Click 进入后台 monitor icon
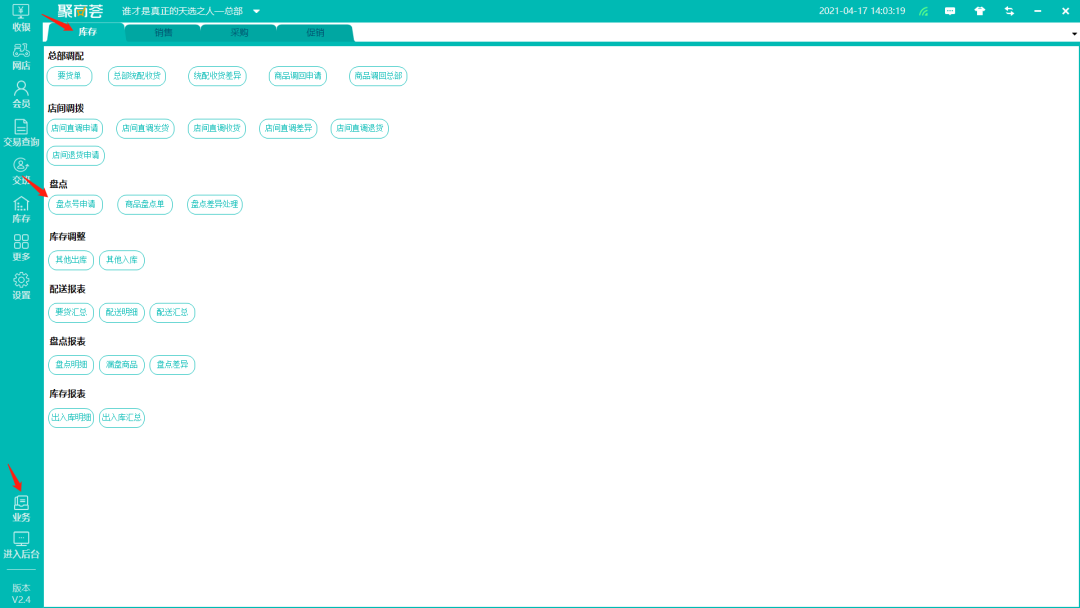Screen dimensions: 1080x608 21,540
